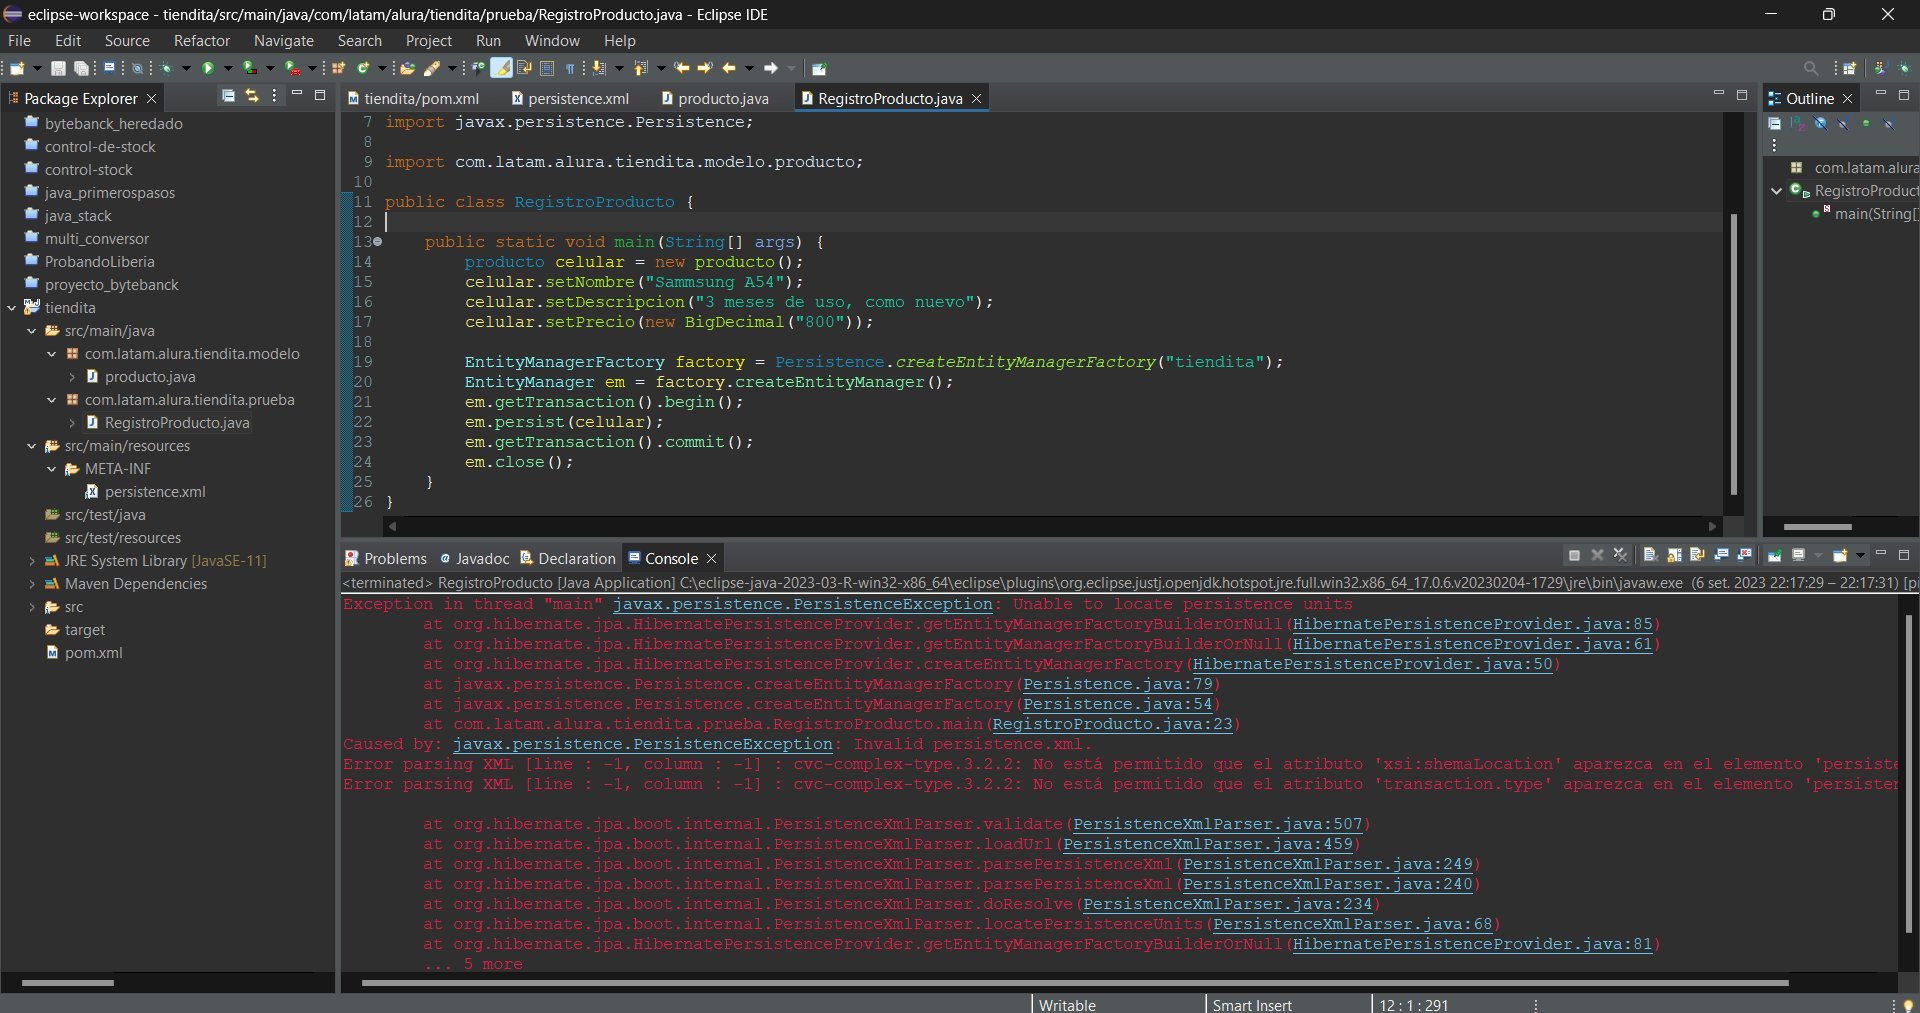This screenshot has width=1920, height=1013.
Task: Navigate Forward with the right arrow
Action: 771,68
